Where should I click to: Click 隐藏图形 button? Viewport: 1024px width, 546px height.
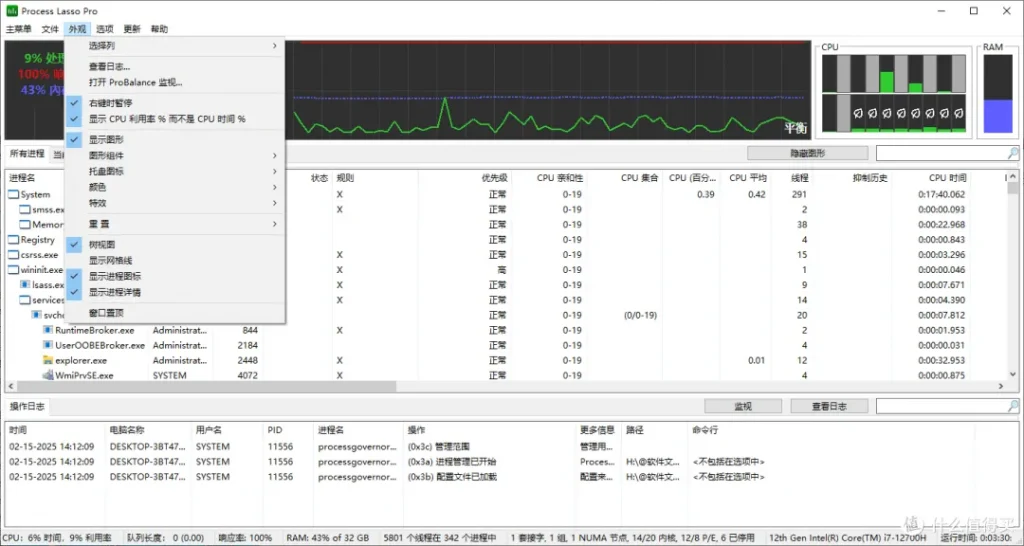point(808,153)
